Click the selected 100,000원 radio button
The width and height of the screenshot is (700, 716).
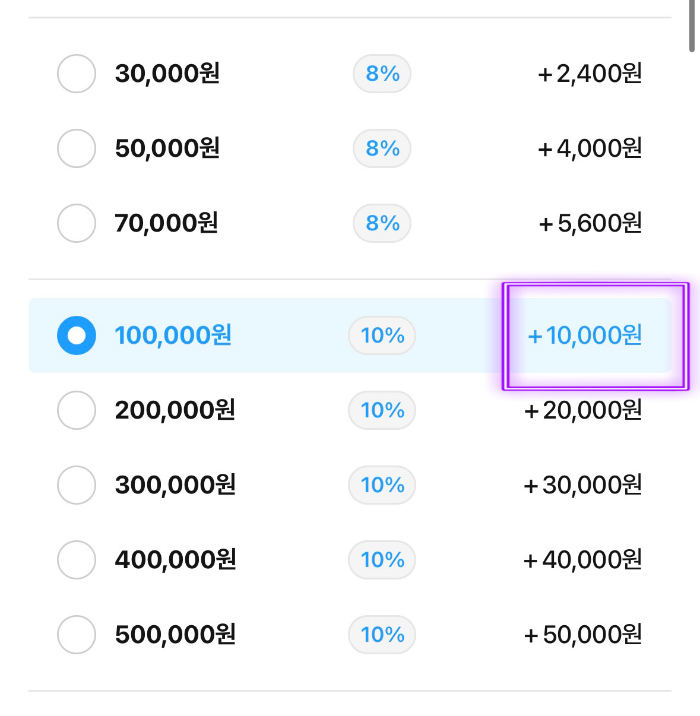[x=76, y=336]
